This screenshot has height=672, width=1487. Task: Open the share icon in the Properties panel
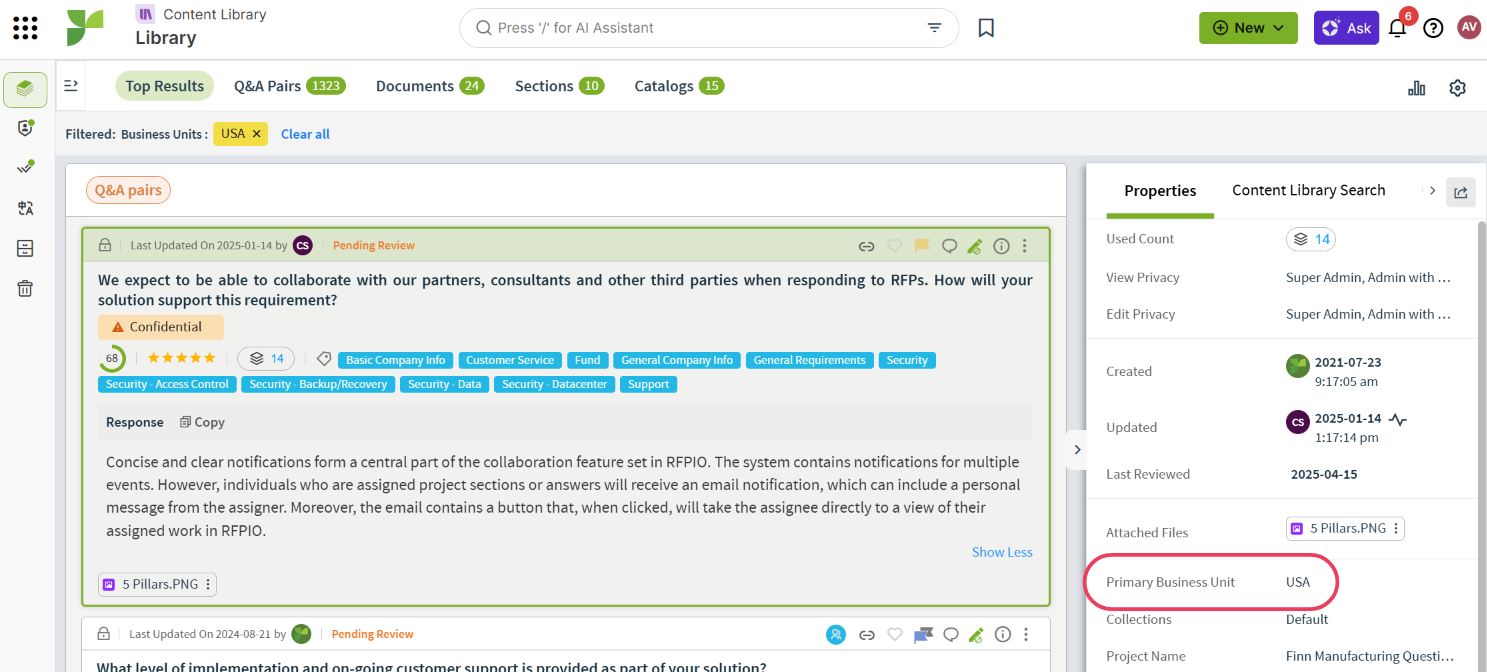tap(1461, 192)
